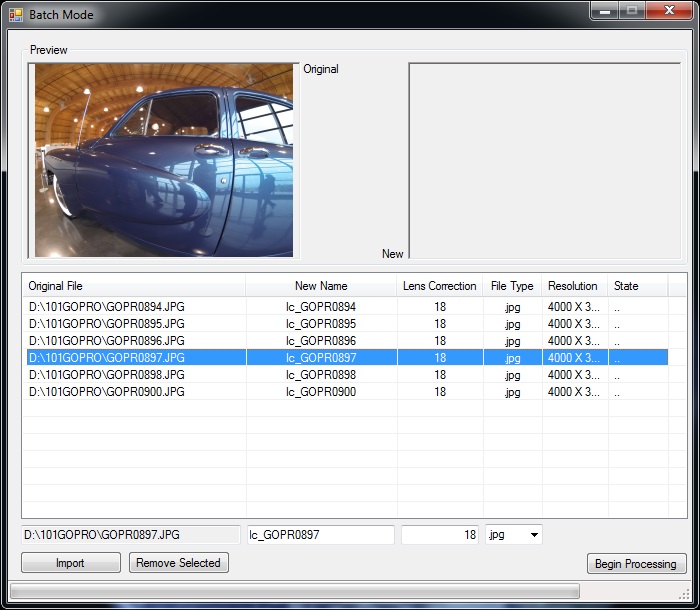Select row D:\101GOPRO\GOPR0894.JPG

(347, 307)
